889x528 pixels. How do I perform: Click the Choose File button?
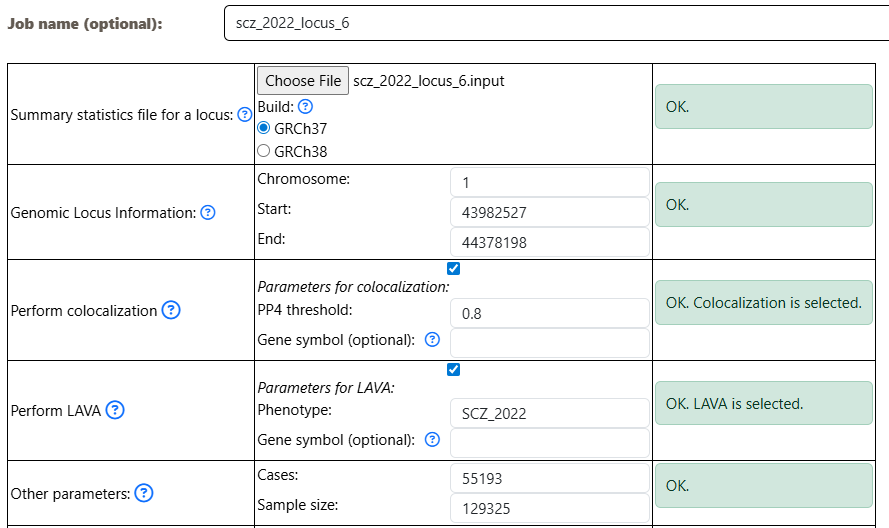coord(303,81)
